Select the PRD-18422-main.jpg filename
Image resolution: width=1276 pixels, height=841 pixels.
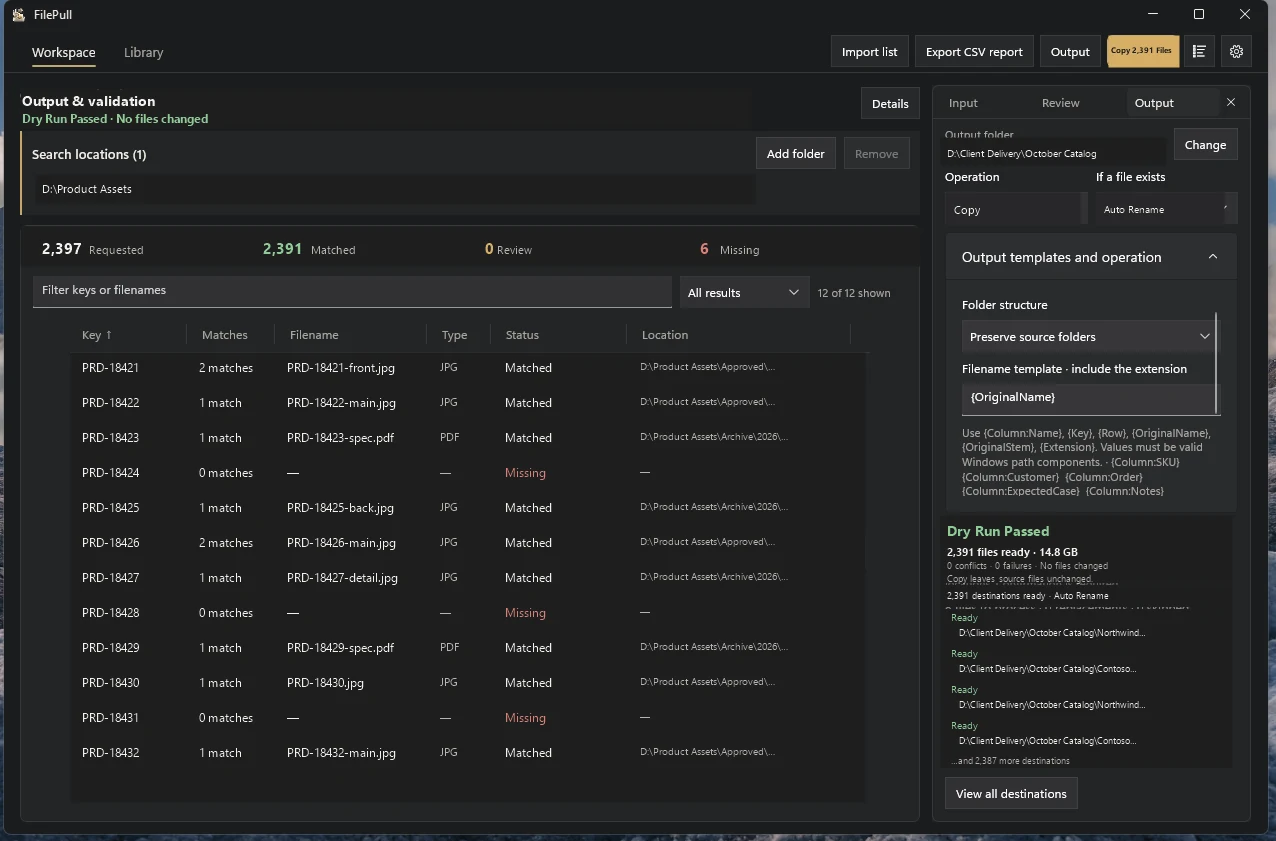pos(341,403)
